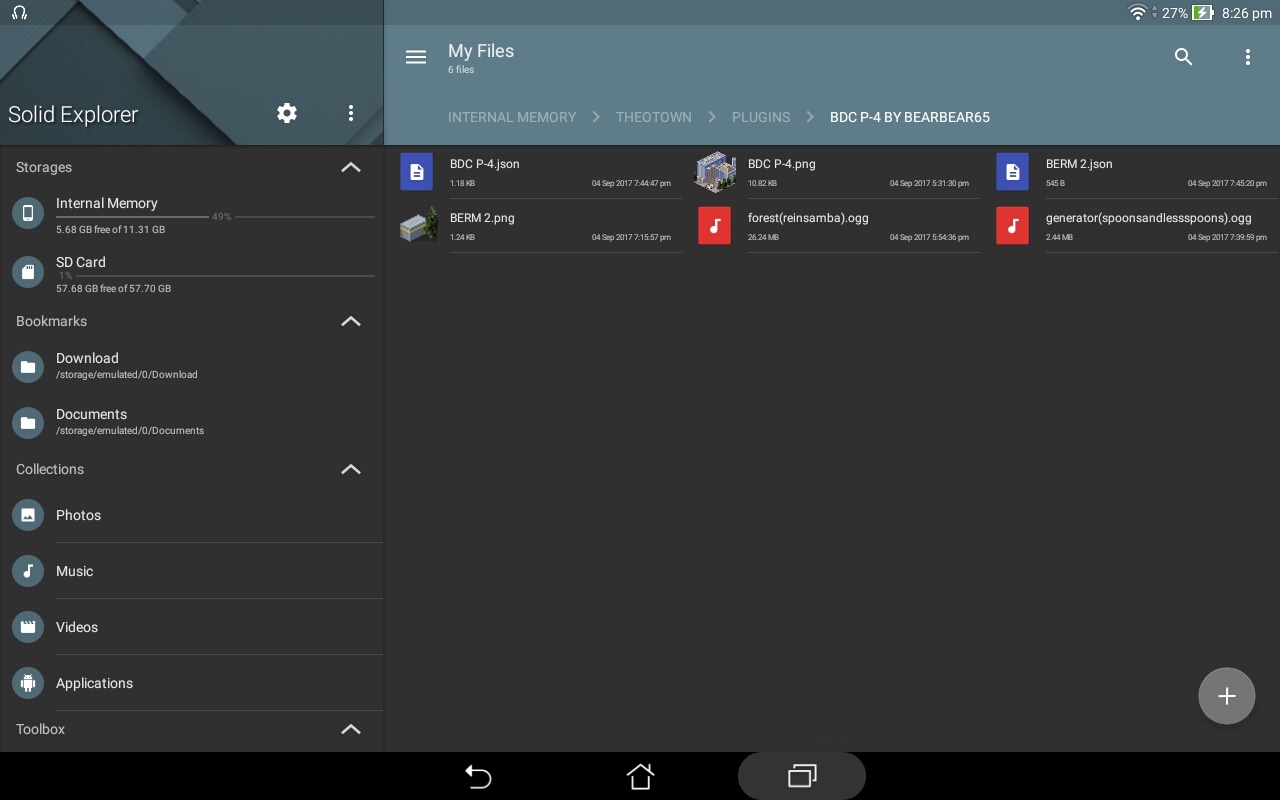Tap the Videos collection icon

28,627
